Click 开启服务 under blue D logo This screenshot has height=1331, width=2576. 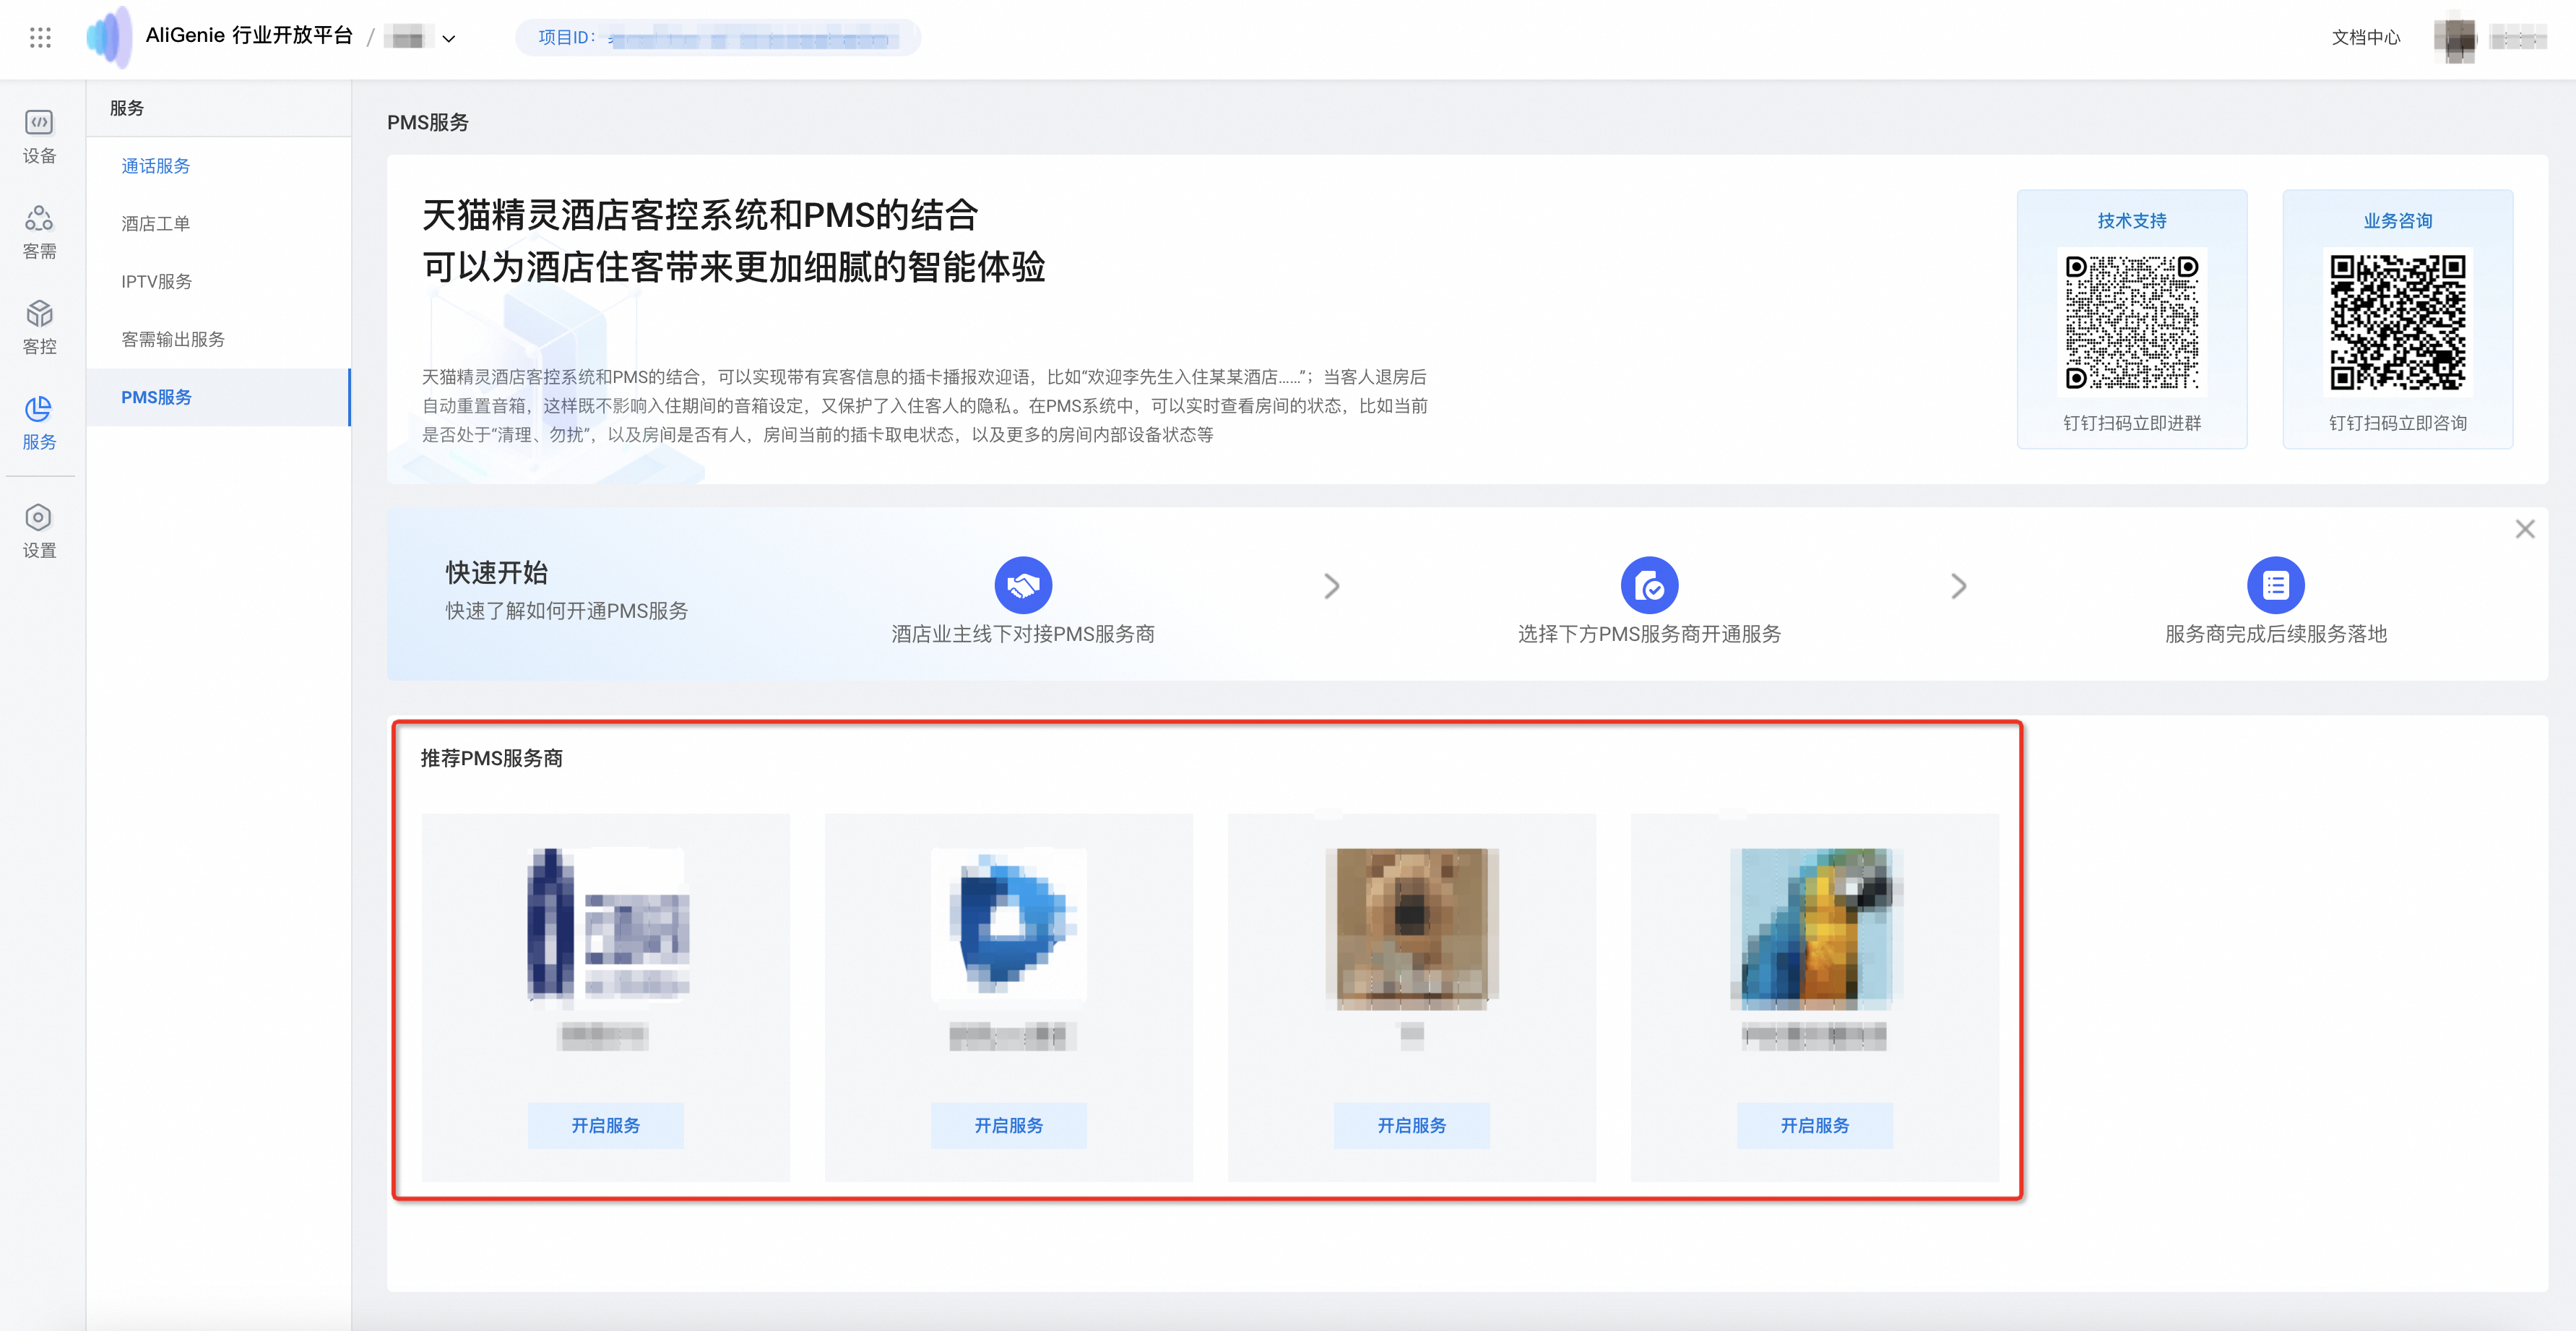[1008, 1126]
